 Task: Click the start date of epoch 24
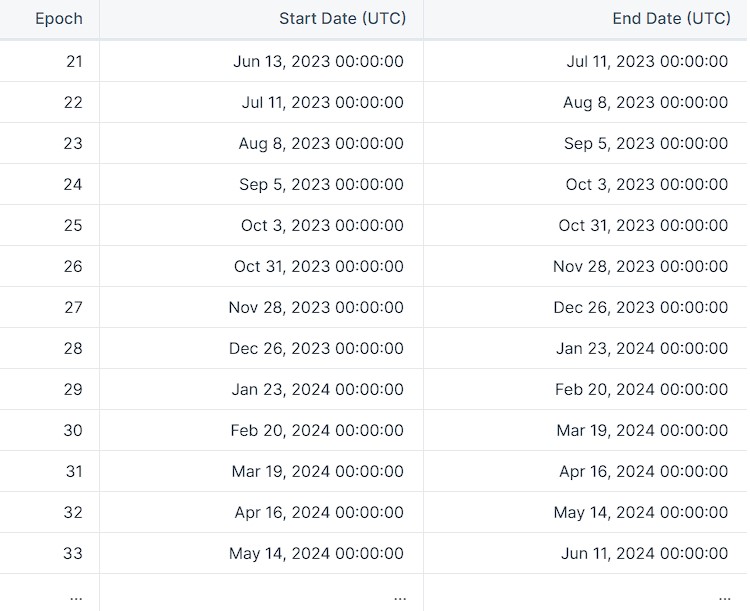pos(321,184)
